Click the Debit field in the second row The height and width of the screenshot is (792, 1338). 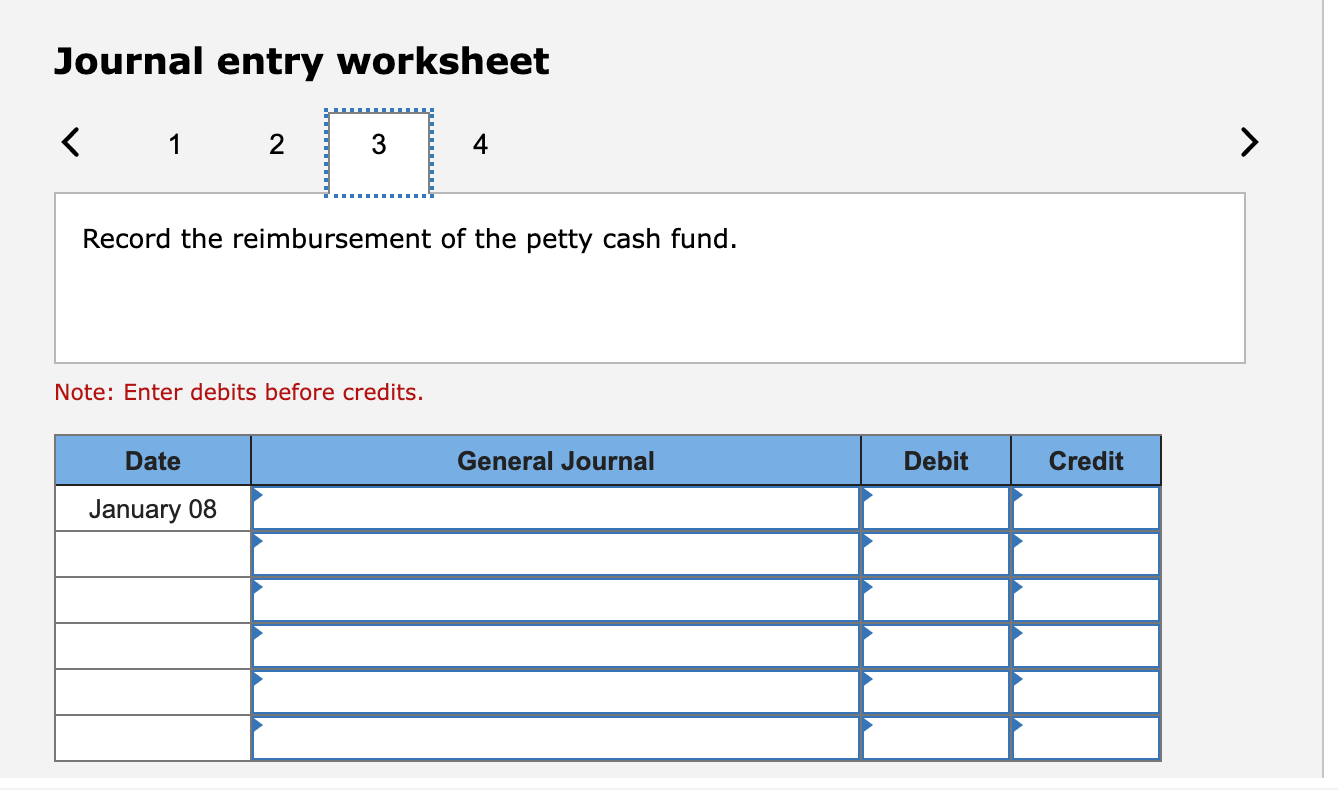(x=935, y=553)
